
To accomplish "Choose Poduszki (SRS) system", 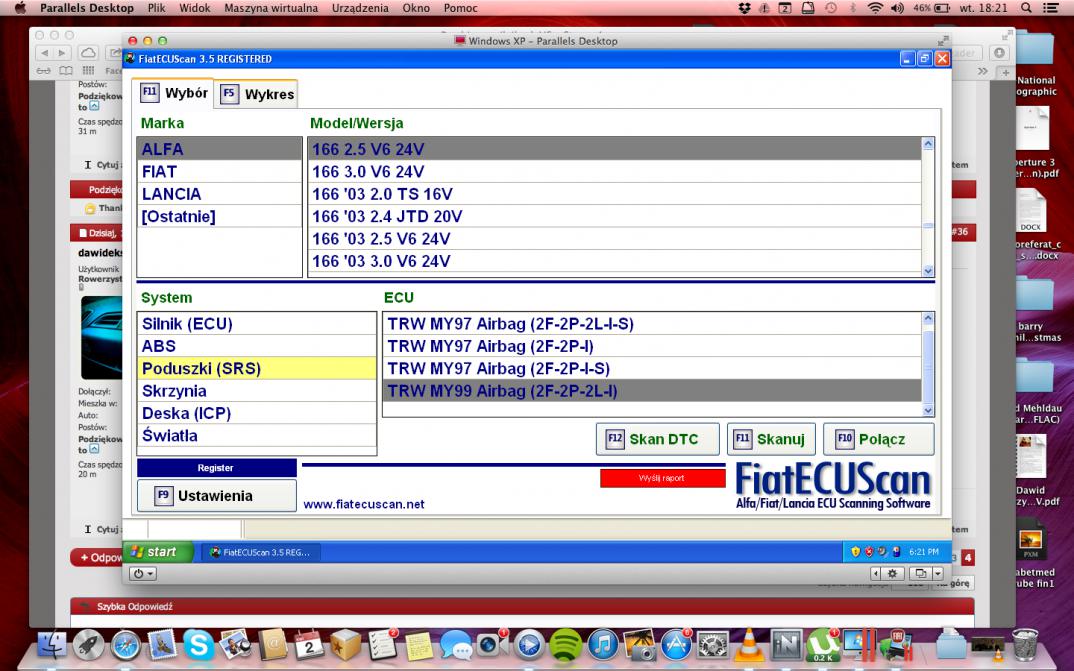I will [257, 368].
